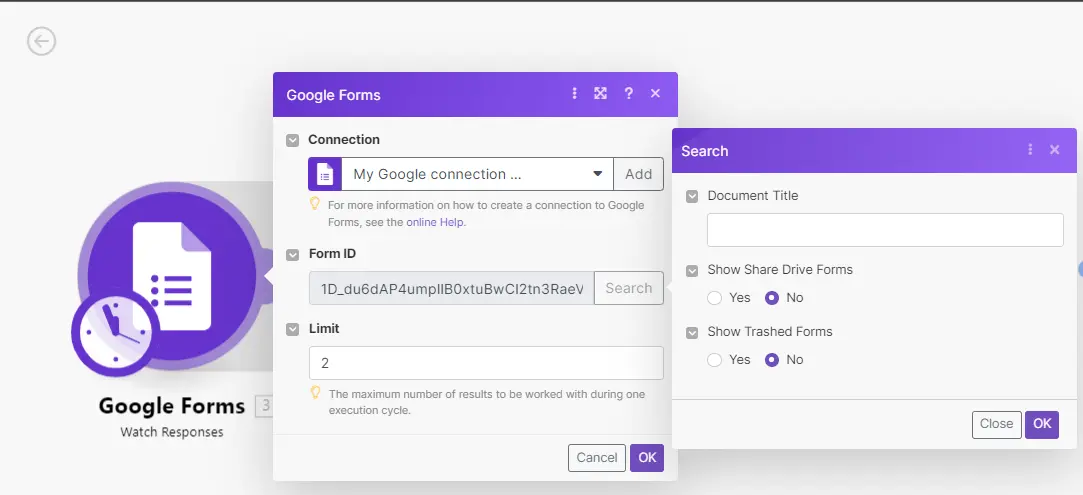Click the Form ID input field
This screenshot has width=1083, height=495.
pos(452,288)
